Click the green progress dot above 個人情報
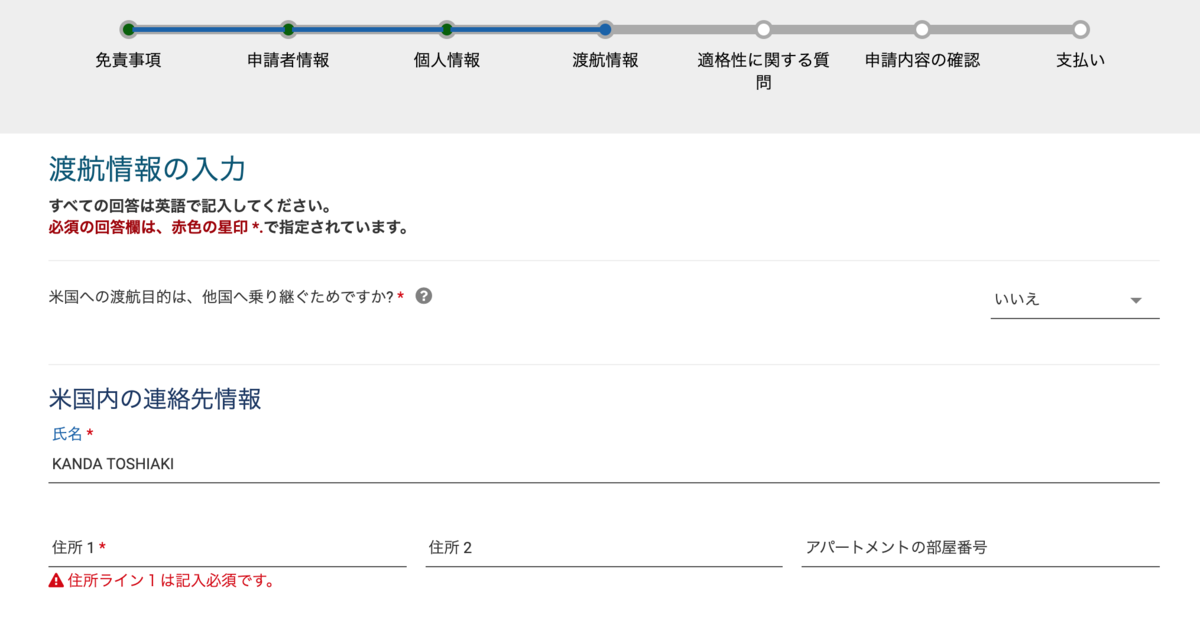1200x637 pixels. [447, 29]
